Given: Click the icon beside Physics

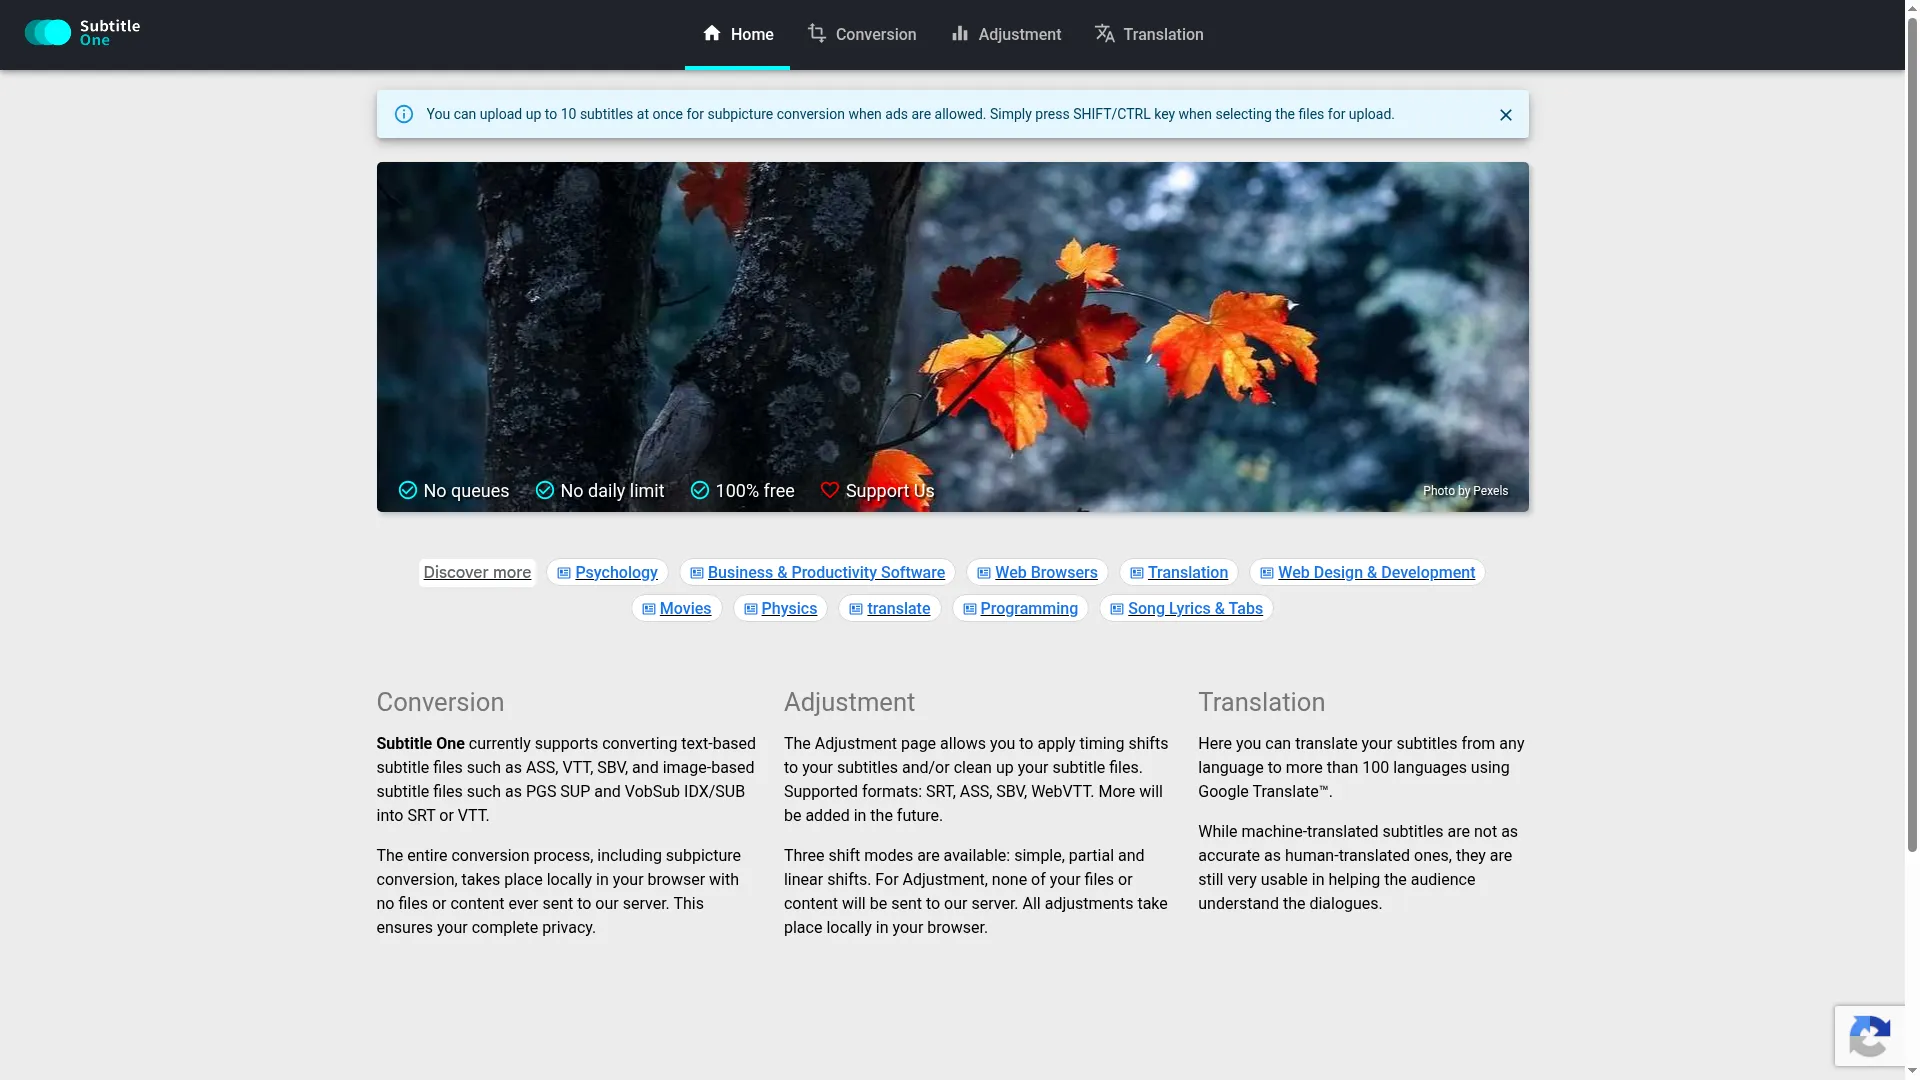Looking at the screenshot, I should (x=751, y=609).
